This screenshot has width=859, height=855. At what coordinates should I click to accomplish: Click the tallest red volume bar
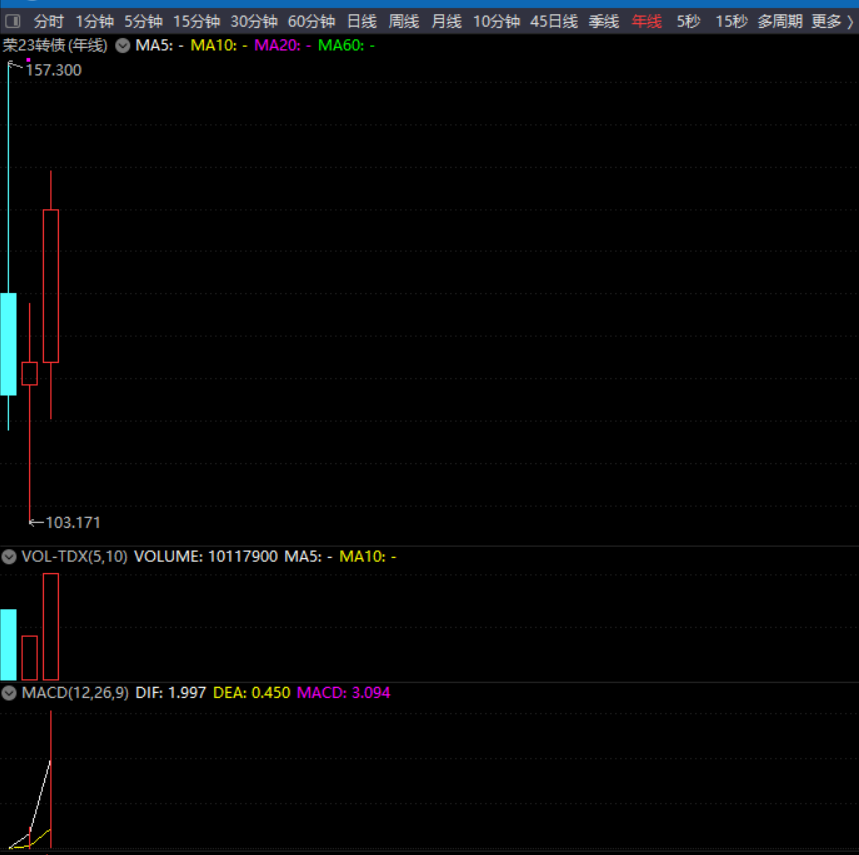click(x=51, y=627)
